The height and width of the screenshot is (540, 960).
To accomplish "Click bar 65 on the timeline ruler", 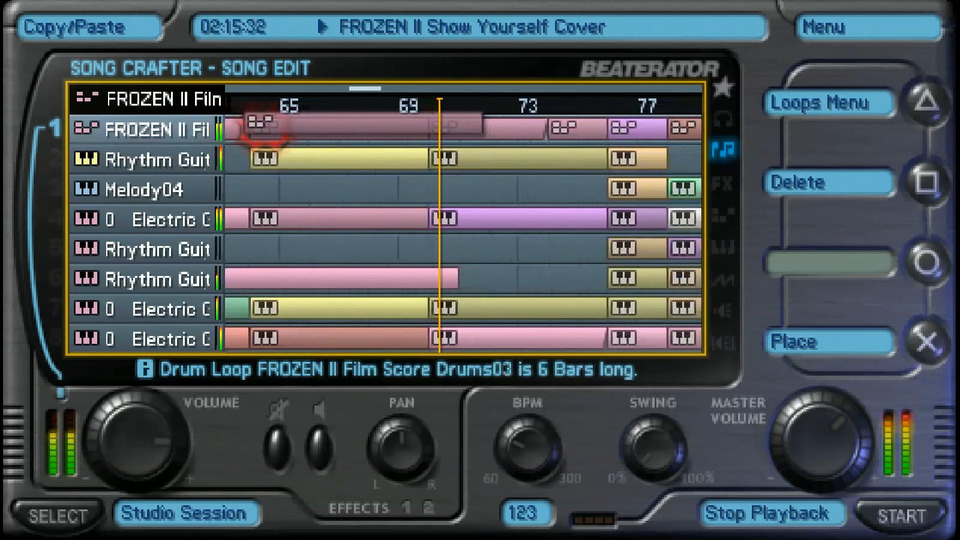I will (288, 106).
